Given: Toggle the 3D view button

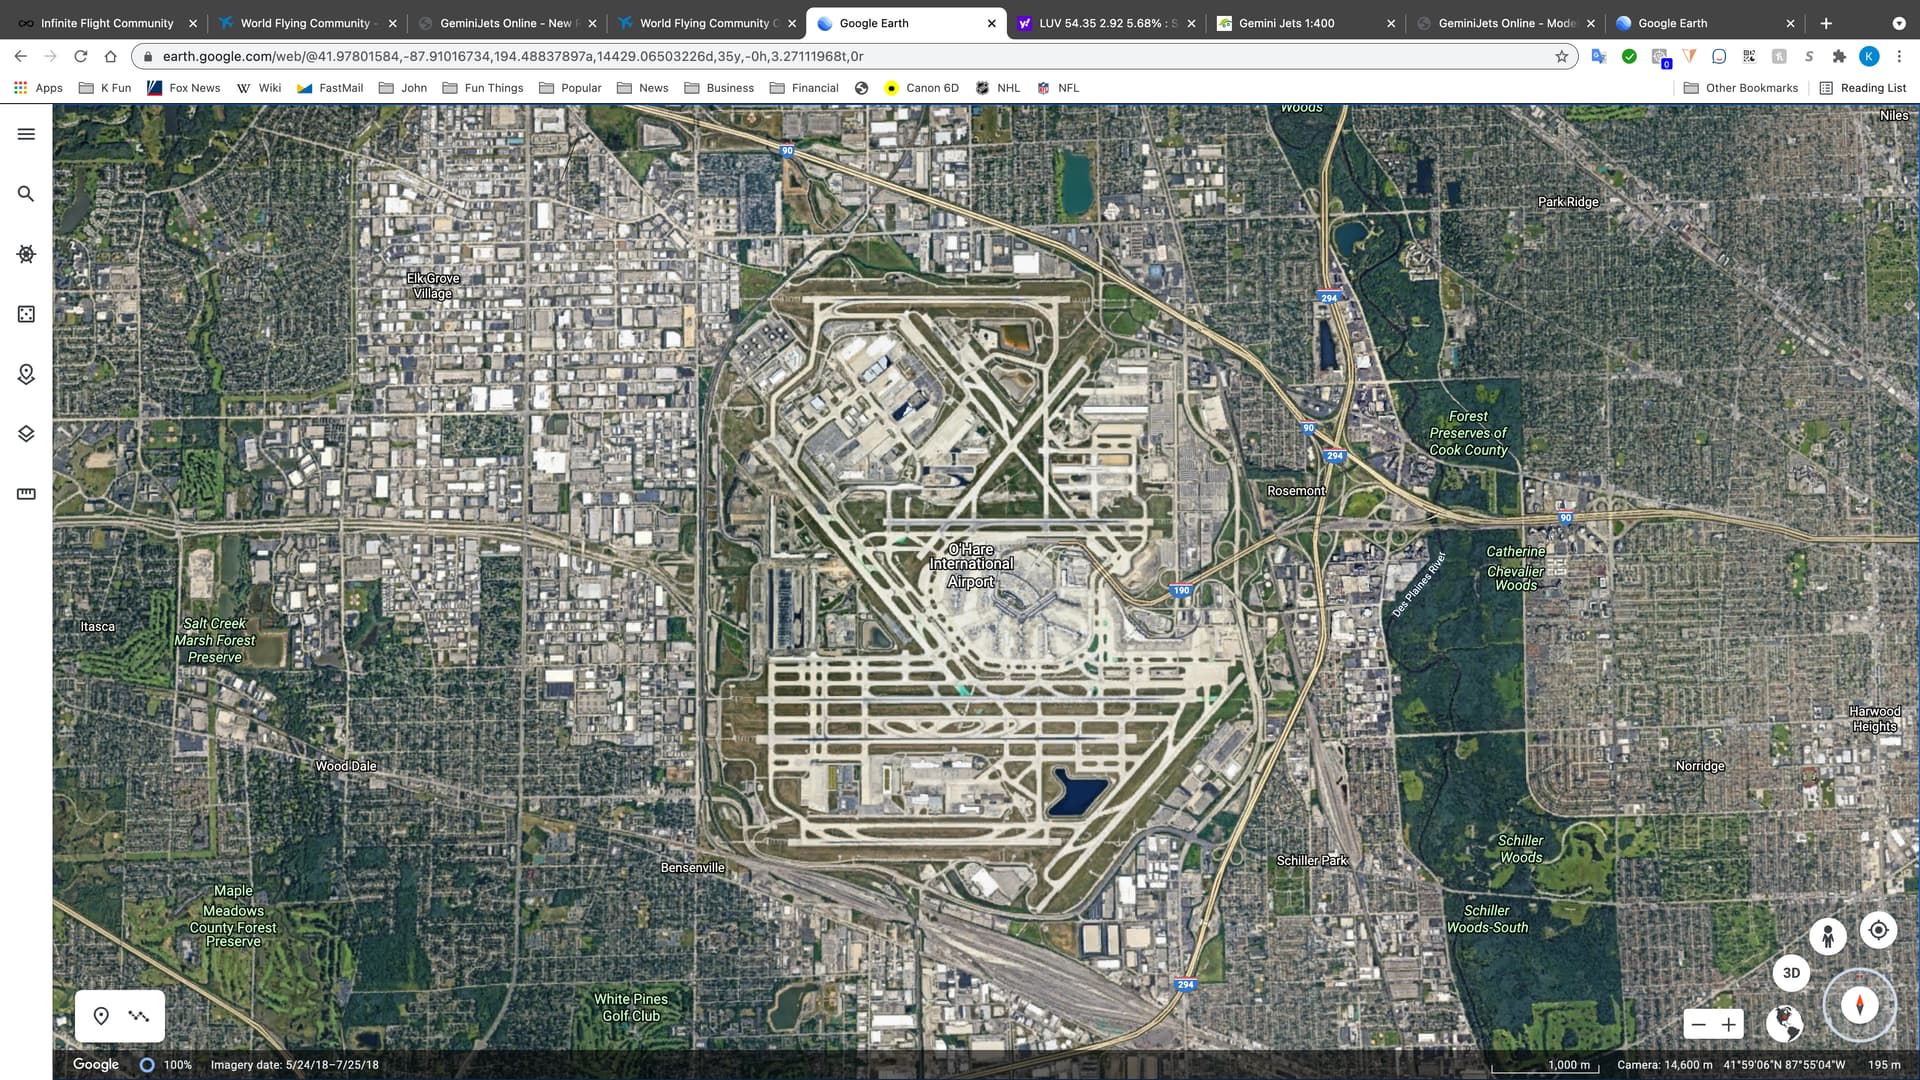Looking at the screenshot, I should point(1791,972).
